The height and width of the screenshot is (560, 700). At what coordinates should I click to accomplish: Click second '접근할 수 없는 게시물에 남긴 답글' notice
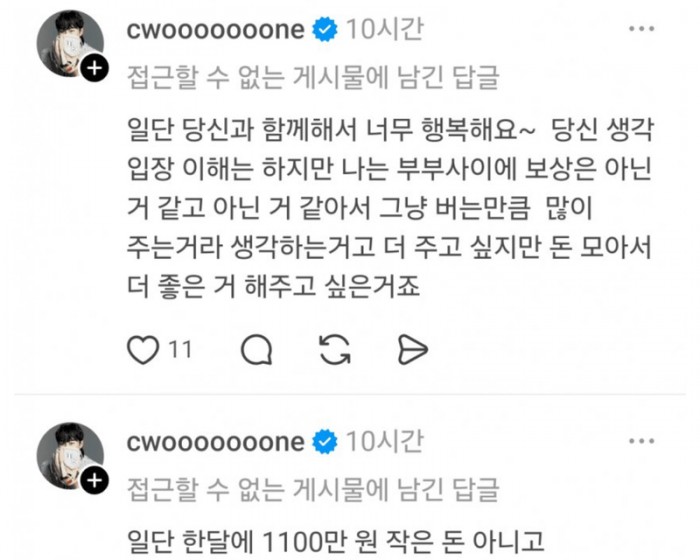pyautogui.click(x=313, y=490)
